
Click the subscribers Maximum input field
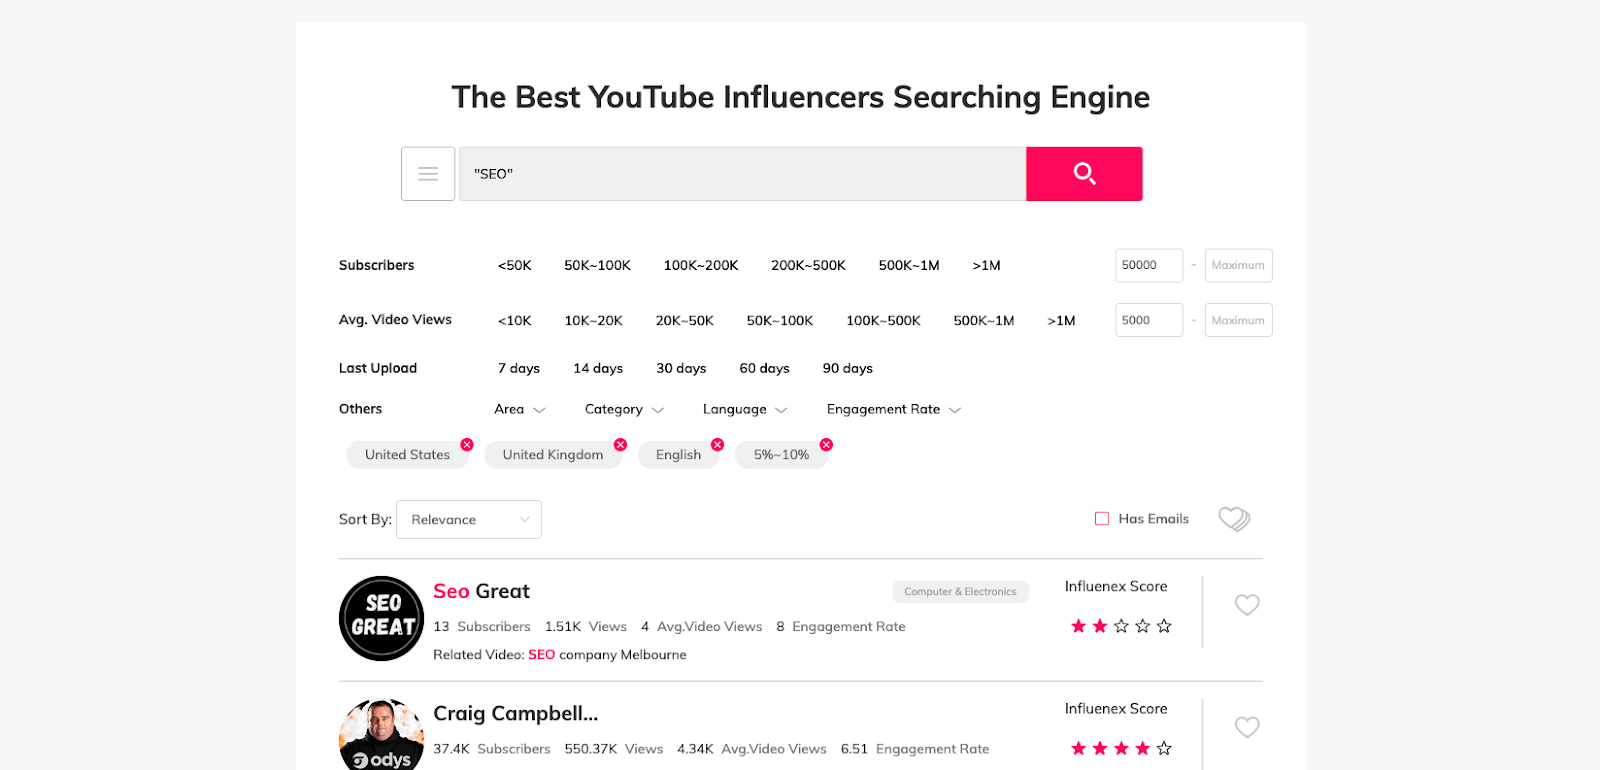[1238, 265]
